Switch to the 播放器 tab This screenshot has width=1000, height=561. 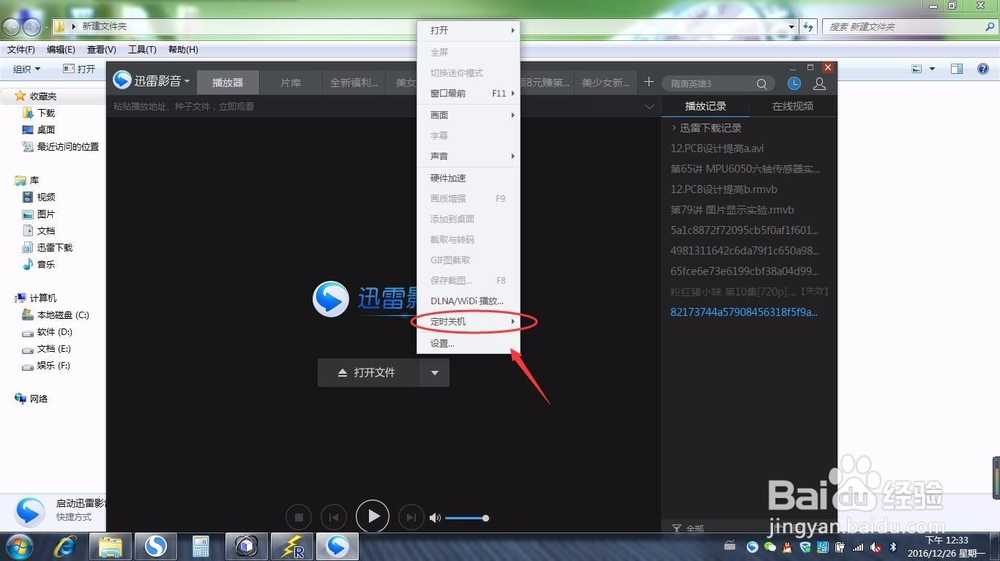pyautogui.click(x=228, y=82)
